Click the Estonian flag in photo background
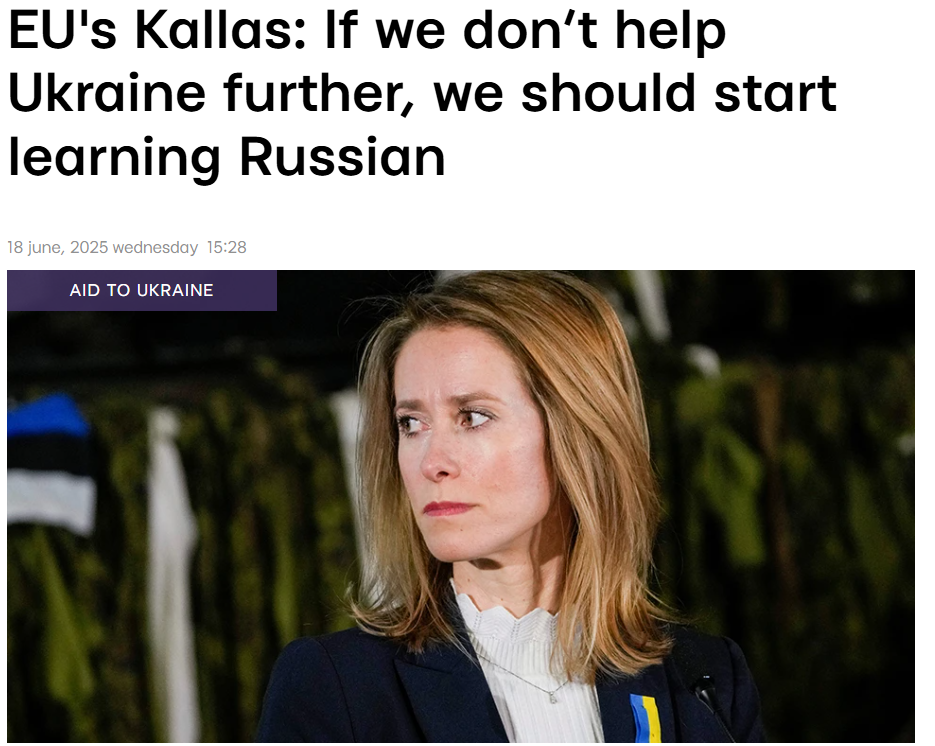 tap(51, 464)
